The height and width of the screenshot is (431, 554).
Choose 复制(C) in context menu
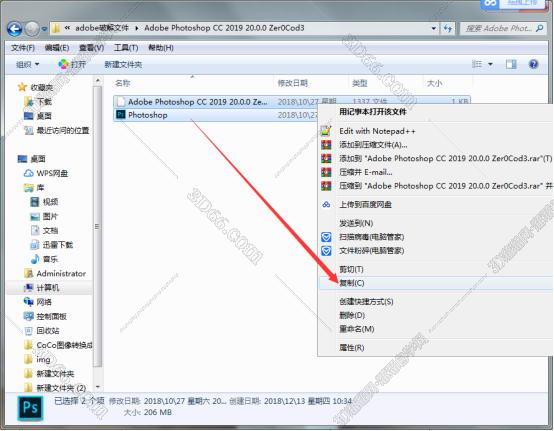[352, 283]
